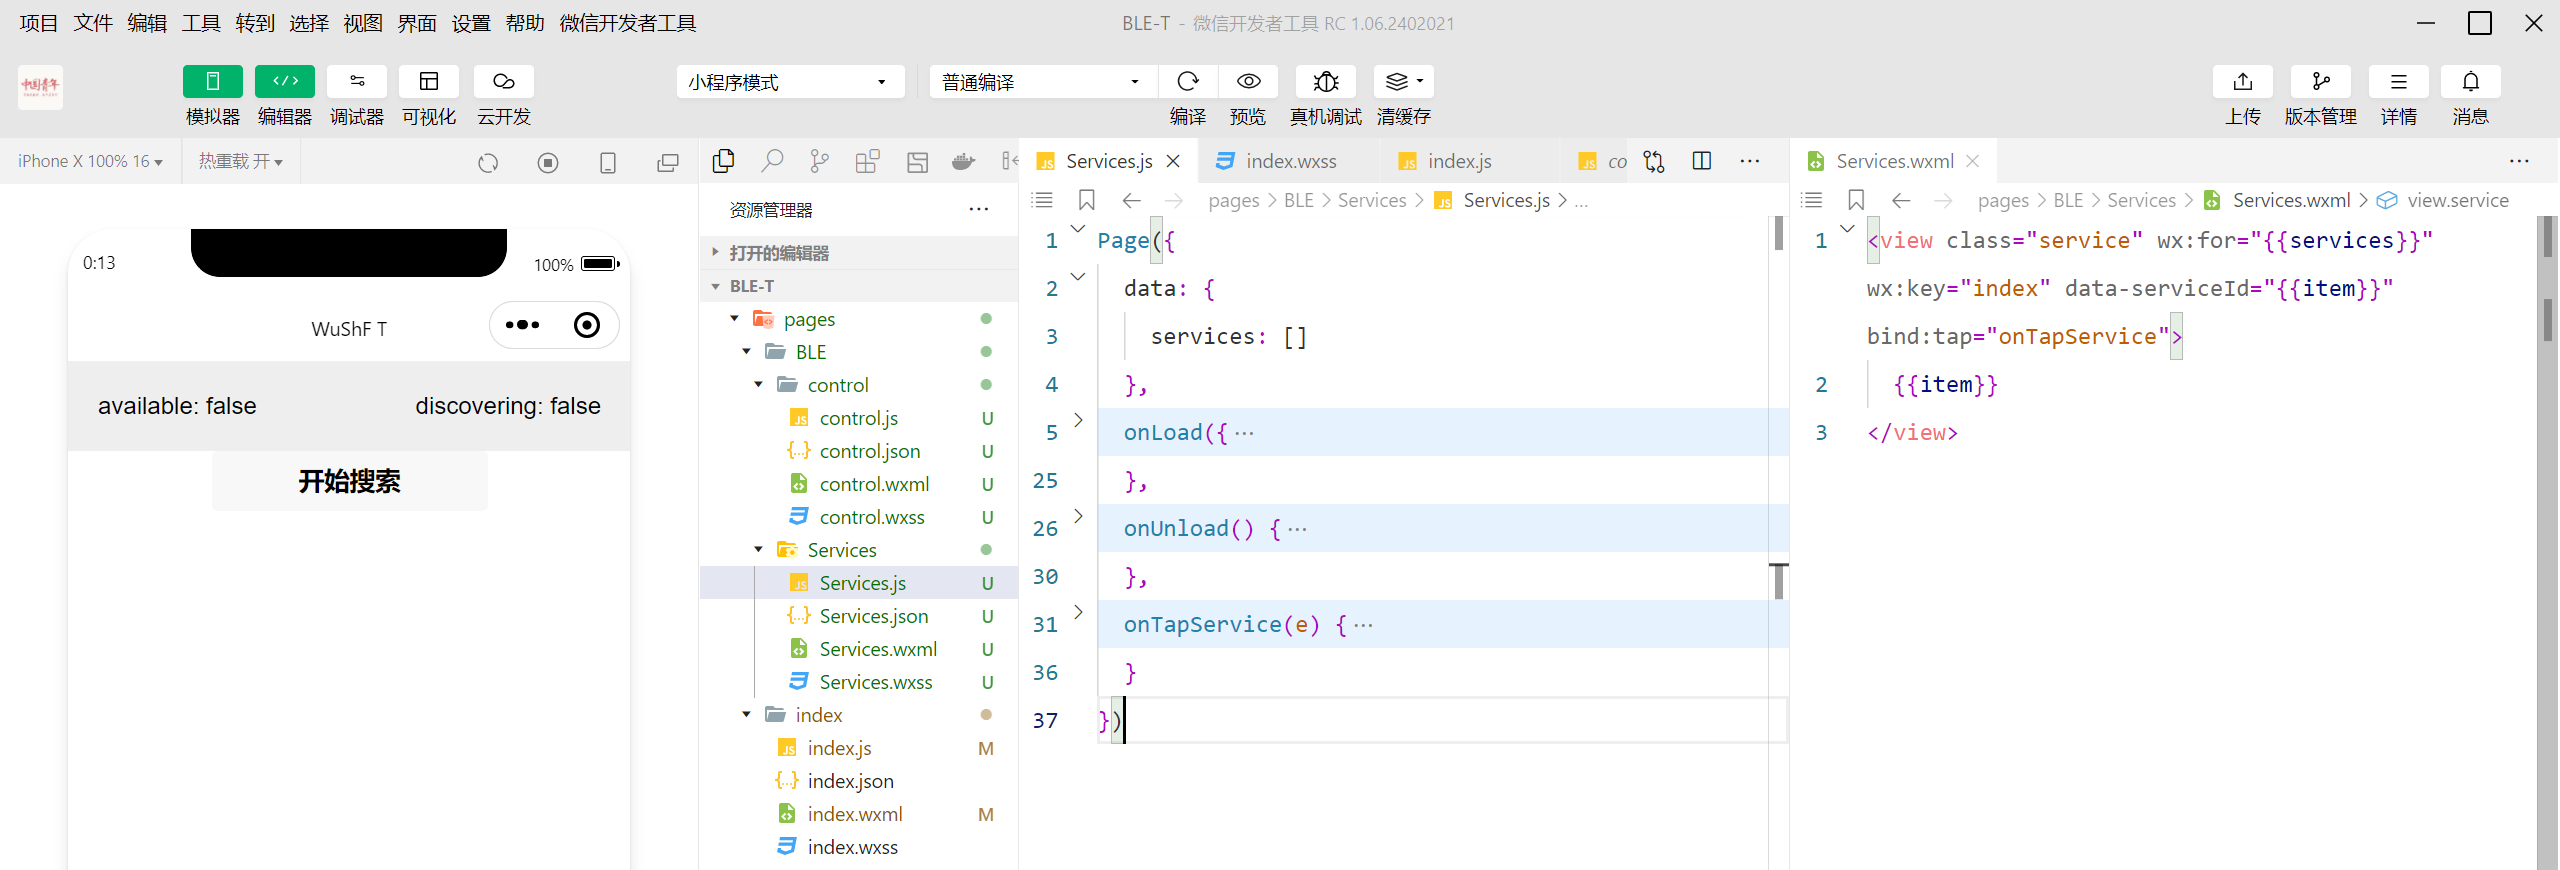Stop the simulator with the stop icon

[x=548, y=163]
